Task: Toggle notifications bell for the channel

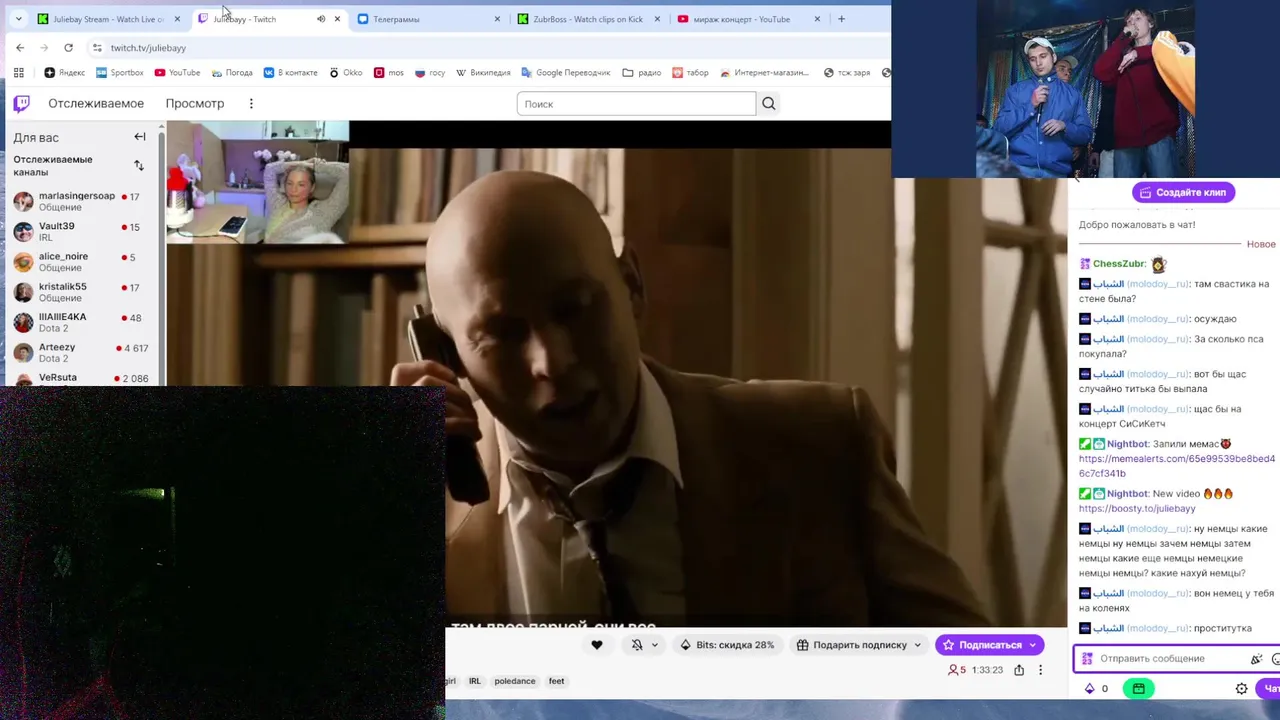Action: tap(637, 645)
